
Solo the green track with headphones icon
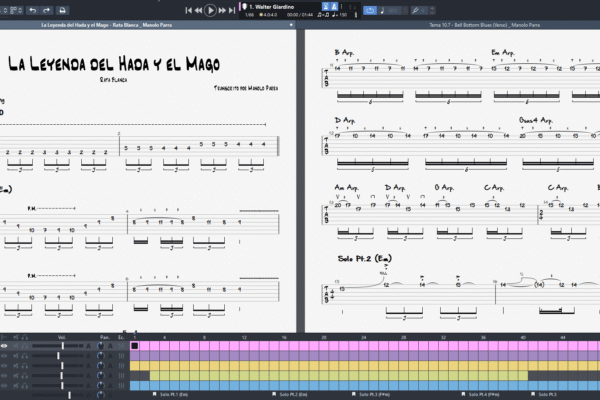click(24, 376)
